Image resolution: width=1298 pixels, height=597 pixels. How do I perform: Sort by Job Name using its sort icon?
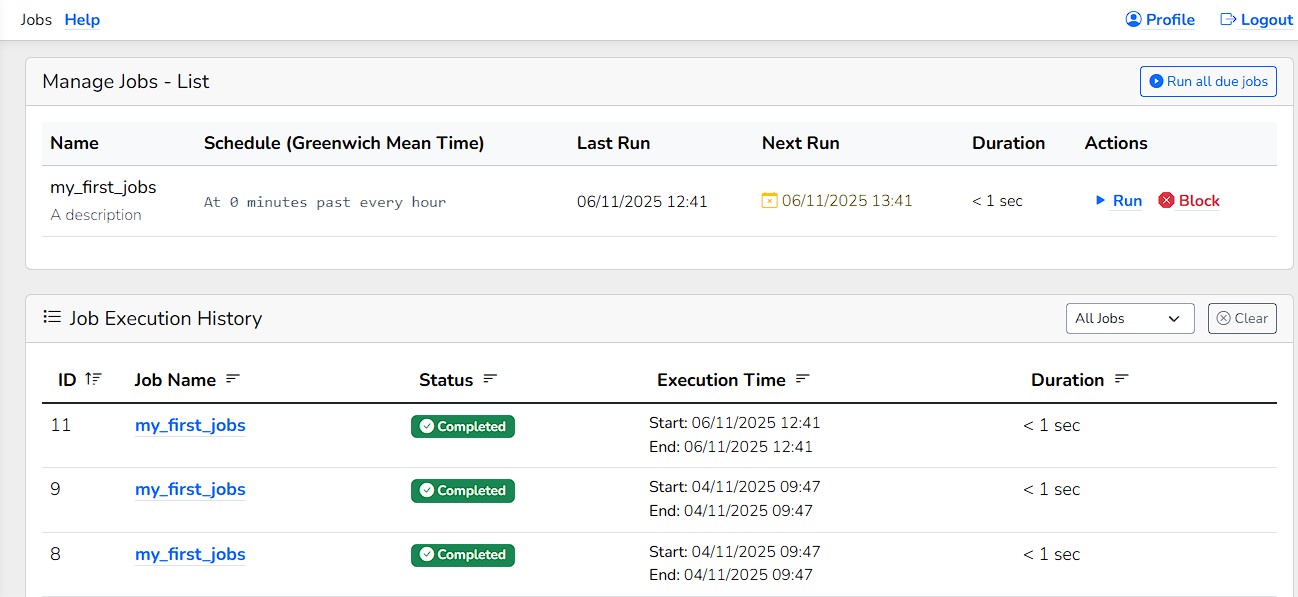(233, 379)
